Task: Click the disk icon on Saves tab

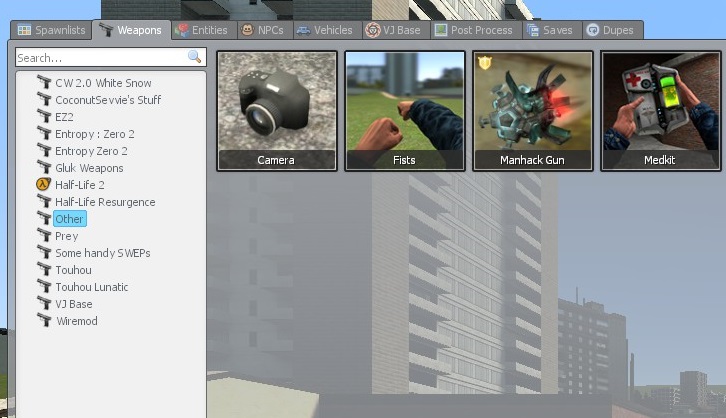Action: point(533,30)
